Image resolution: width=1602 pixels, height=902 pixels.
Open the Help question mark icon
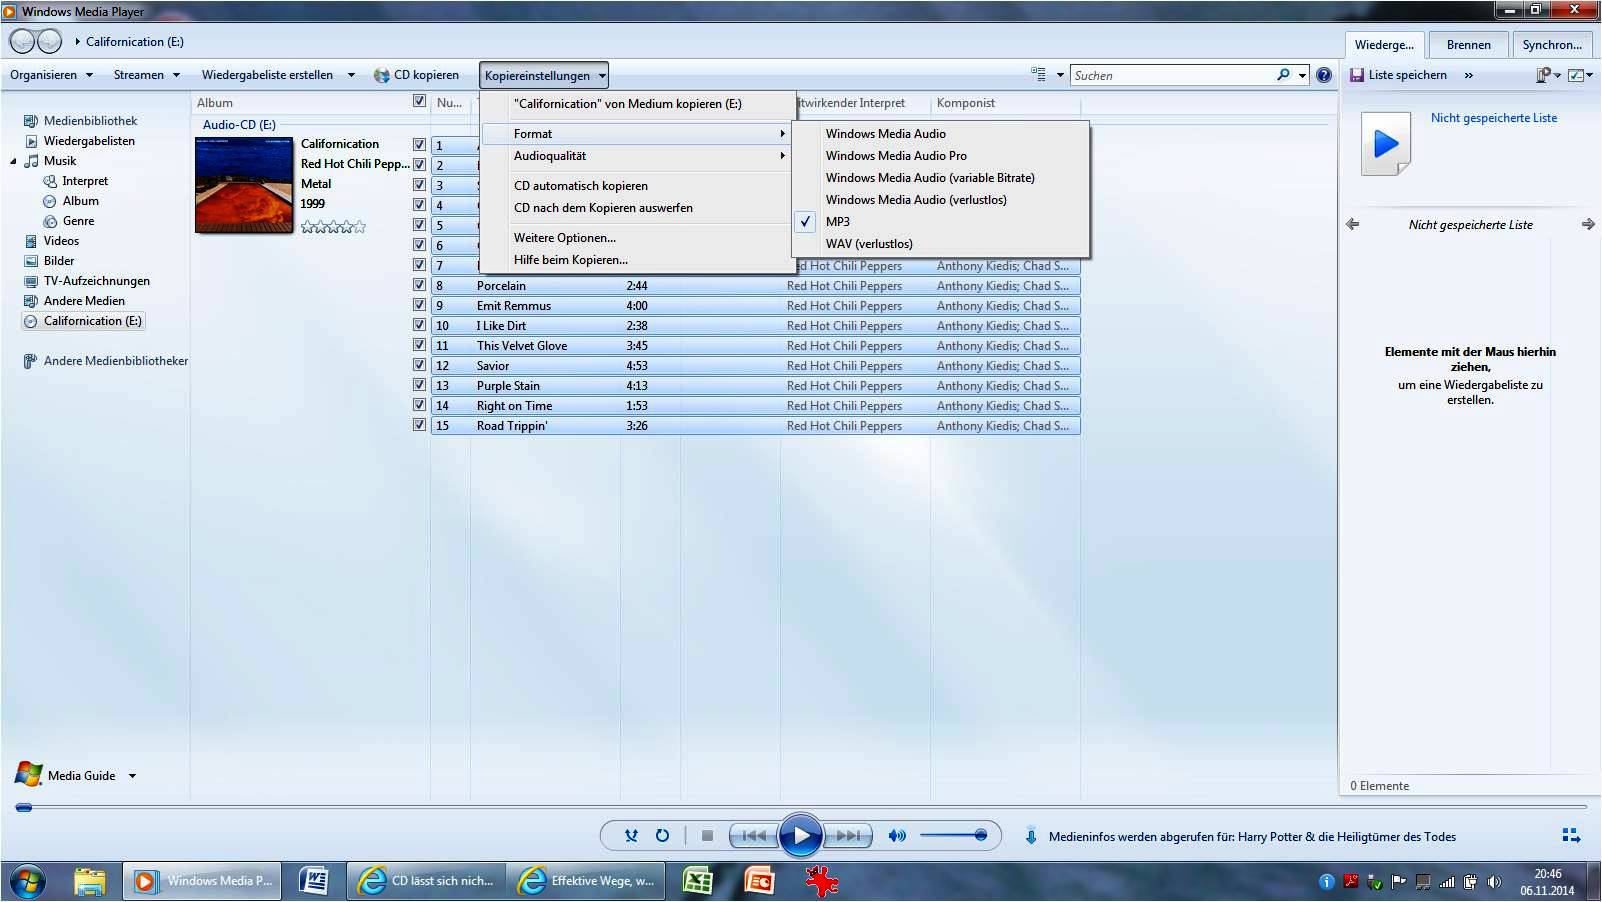pos(1324,75)
